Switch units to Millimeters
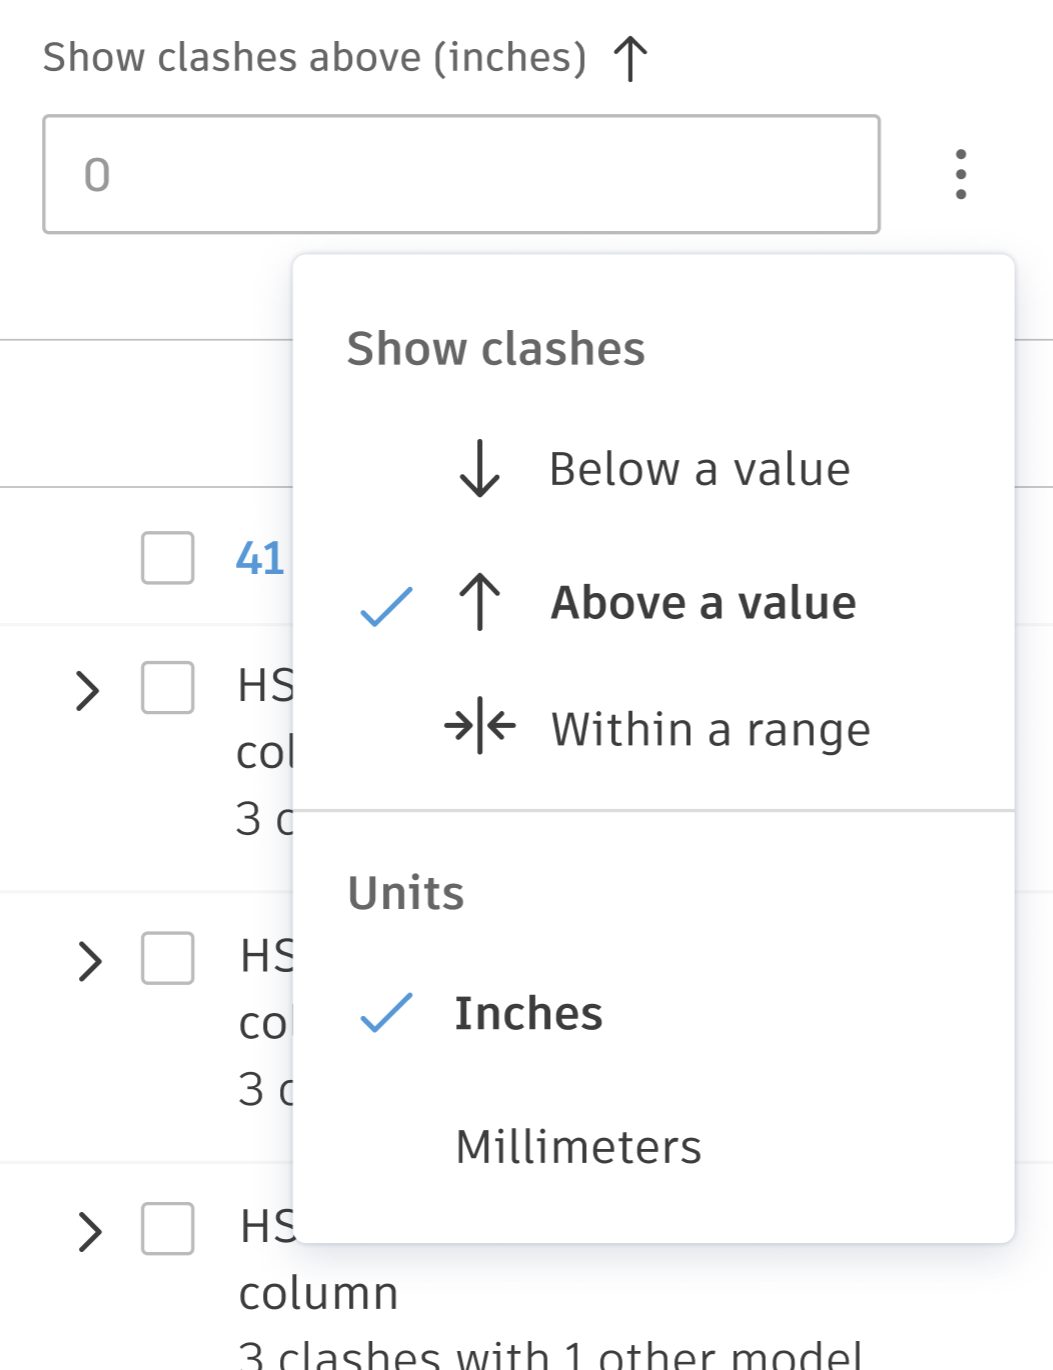 (580, 1146)
